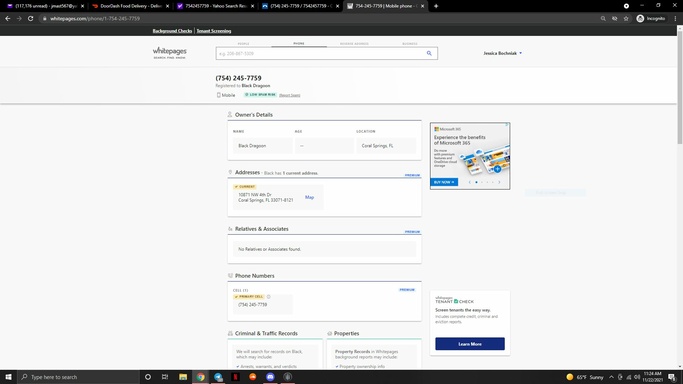Click the blocked cookies eye icon in address bar
The width and height of the screenshot is (683, 384).
click(x=615, y=18)
